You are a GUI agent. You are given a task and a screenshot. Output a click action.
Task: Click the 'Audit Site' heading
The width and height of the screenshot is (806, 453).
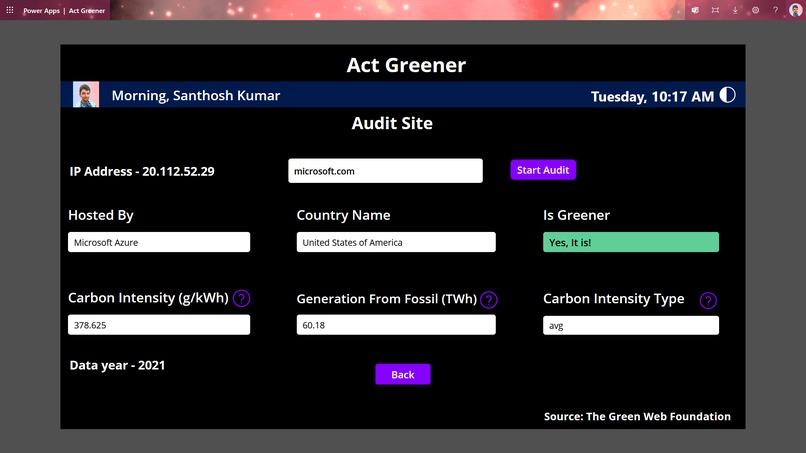pos(392,123)
